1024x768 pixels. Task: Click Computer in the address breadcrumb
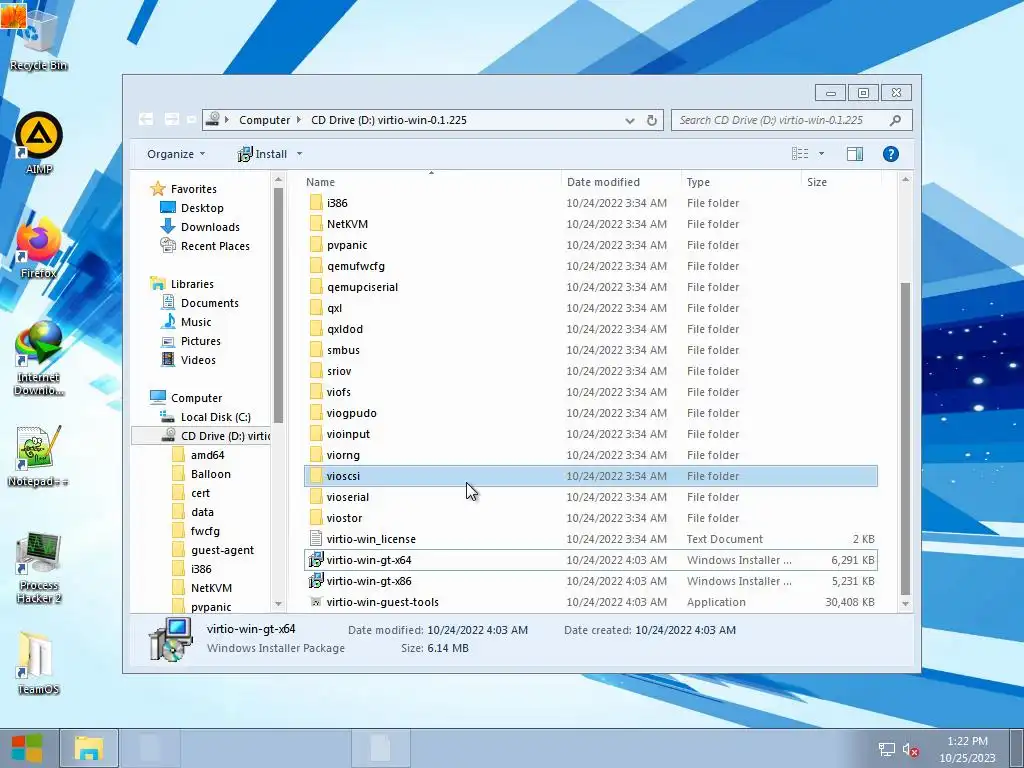pos(264,120)
